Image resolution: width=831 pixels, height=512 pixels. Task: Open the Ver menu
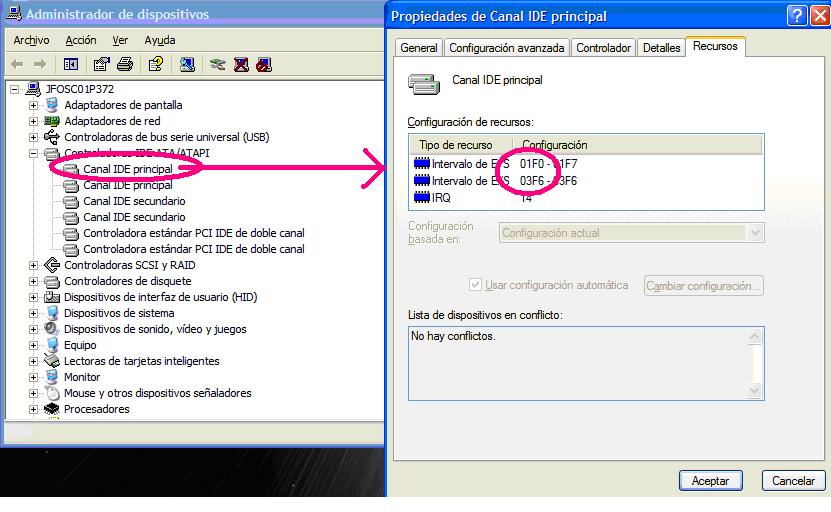click(120, 40)
